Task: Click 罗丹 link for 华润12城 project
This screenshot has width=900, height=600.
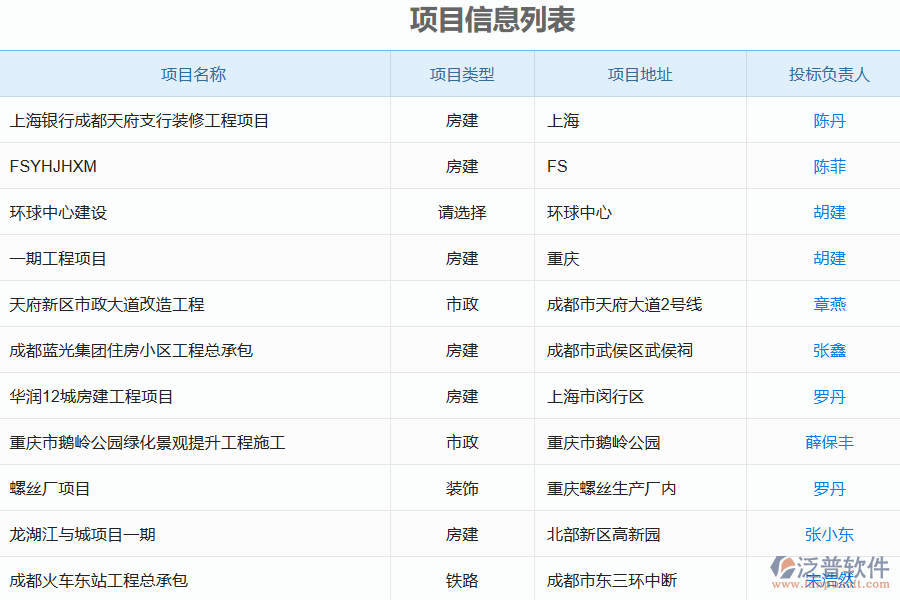Action: (830, 396)
